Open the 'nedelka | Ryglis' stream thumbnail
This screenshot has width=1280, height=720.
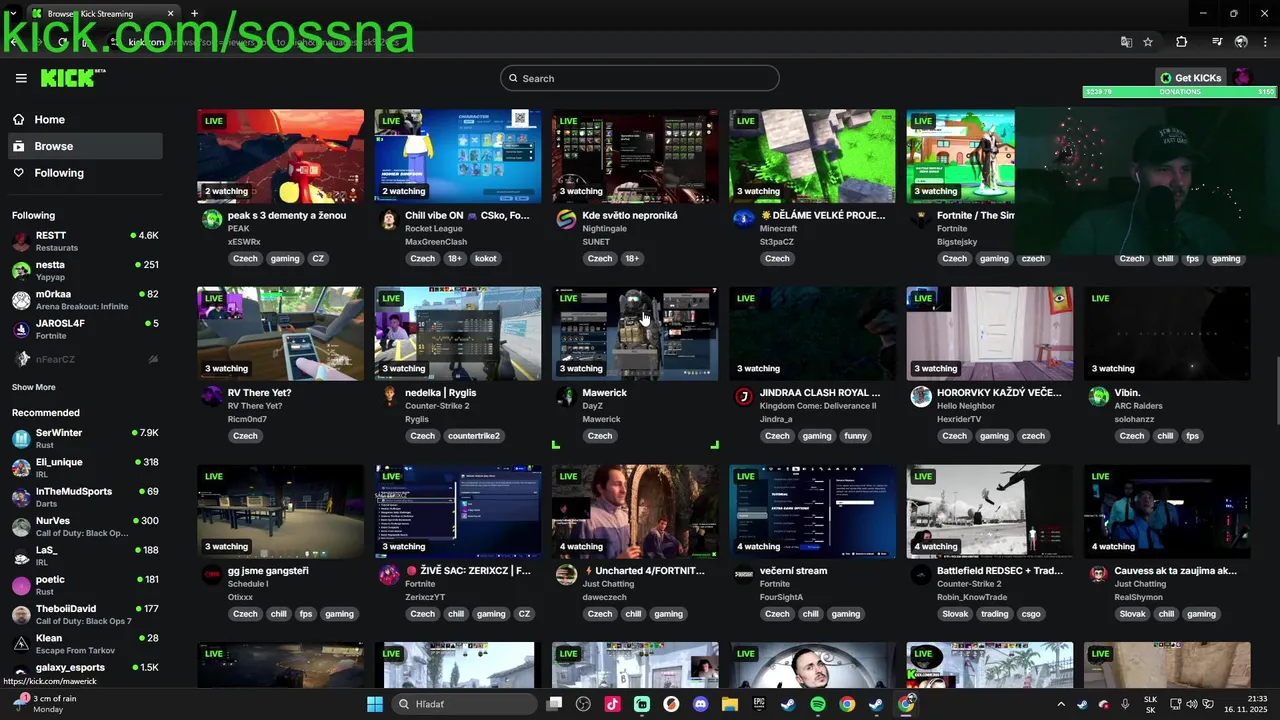[x=457, y=334]
